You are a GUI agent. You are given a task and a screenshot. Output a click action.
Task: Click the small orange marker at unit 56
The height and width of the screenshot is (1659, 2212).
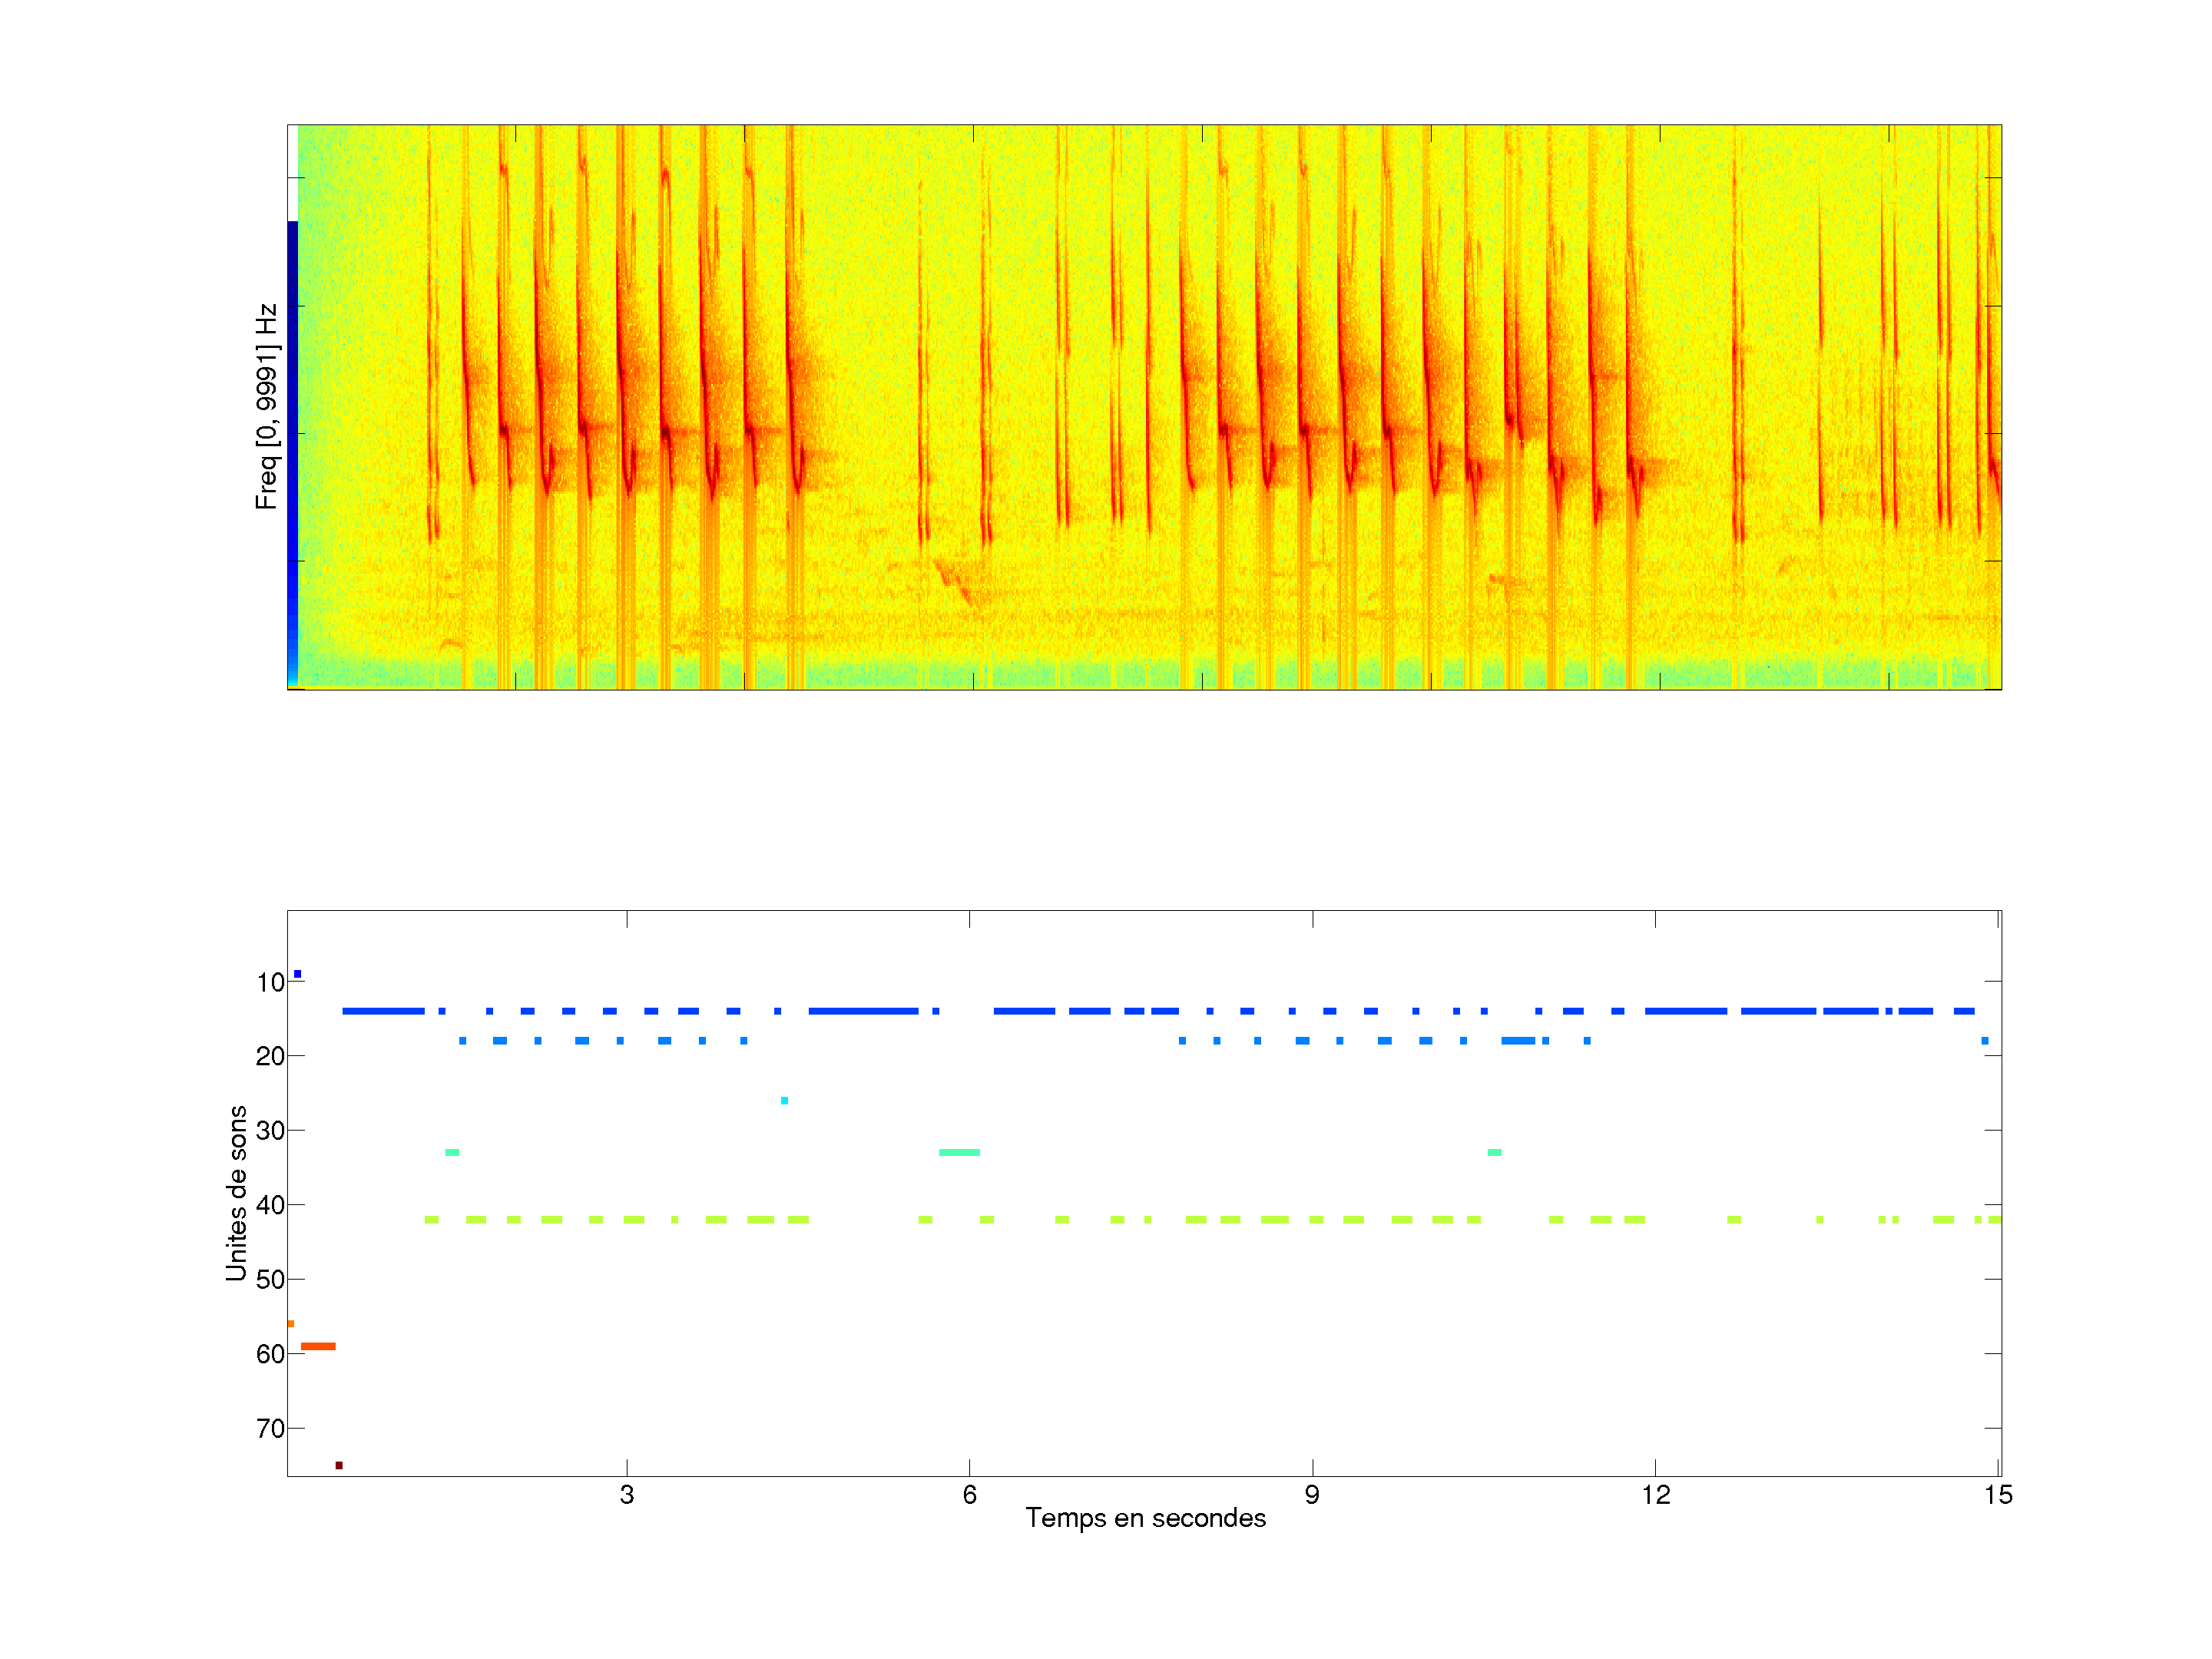[291, 1323]
